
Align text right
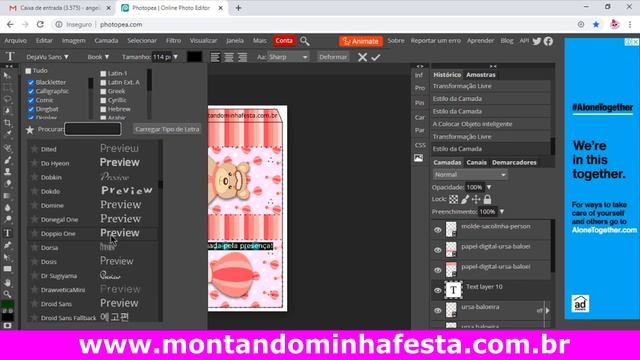242,57
